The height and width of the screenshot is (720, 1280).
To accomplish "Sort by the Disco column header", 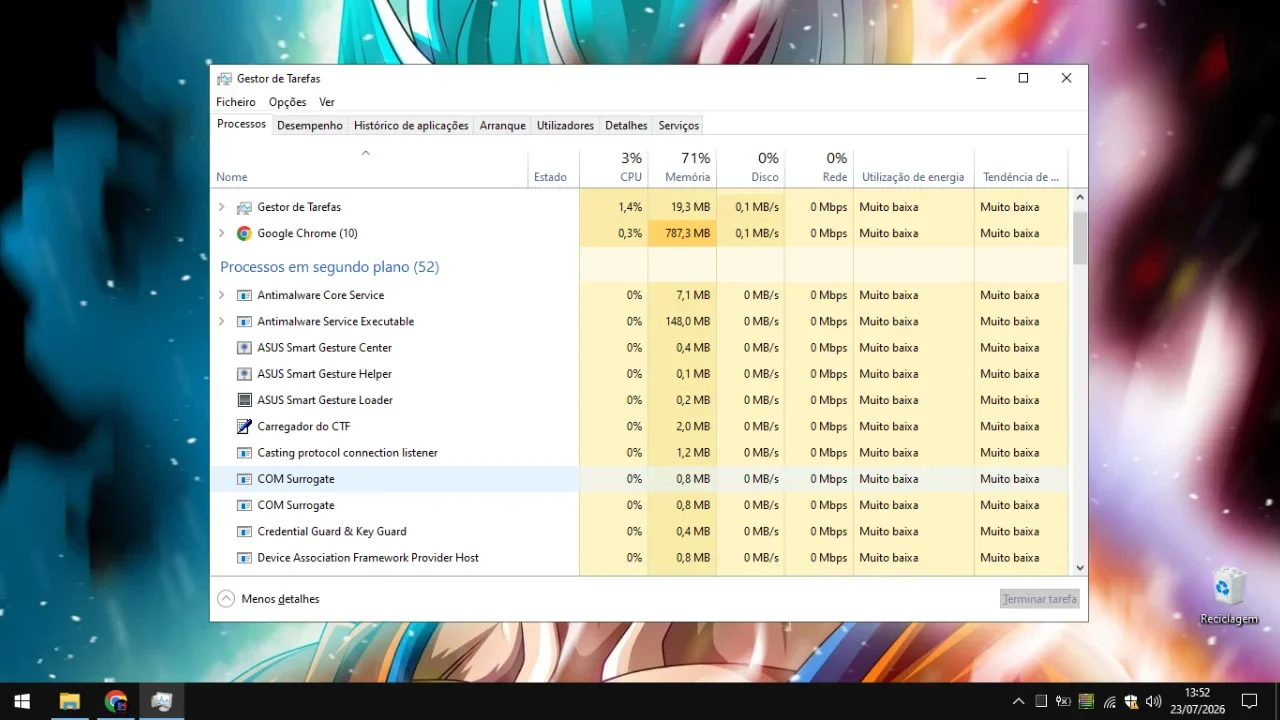I will (751, 167).
